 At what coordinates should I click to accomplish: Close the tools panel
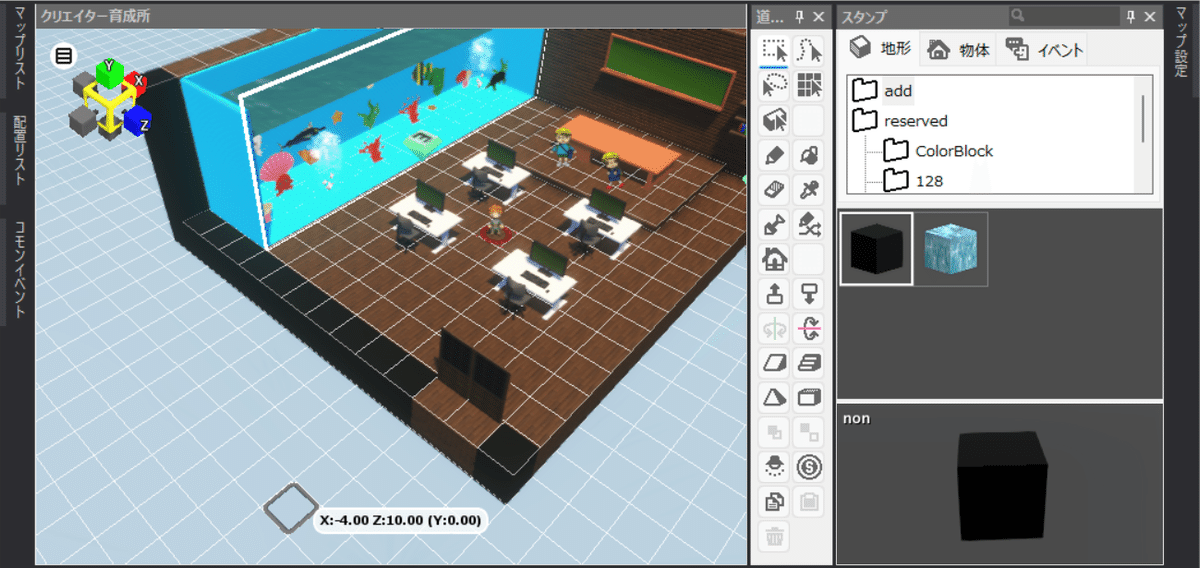click(819, 16)
